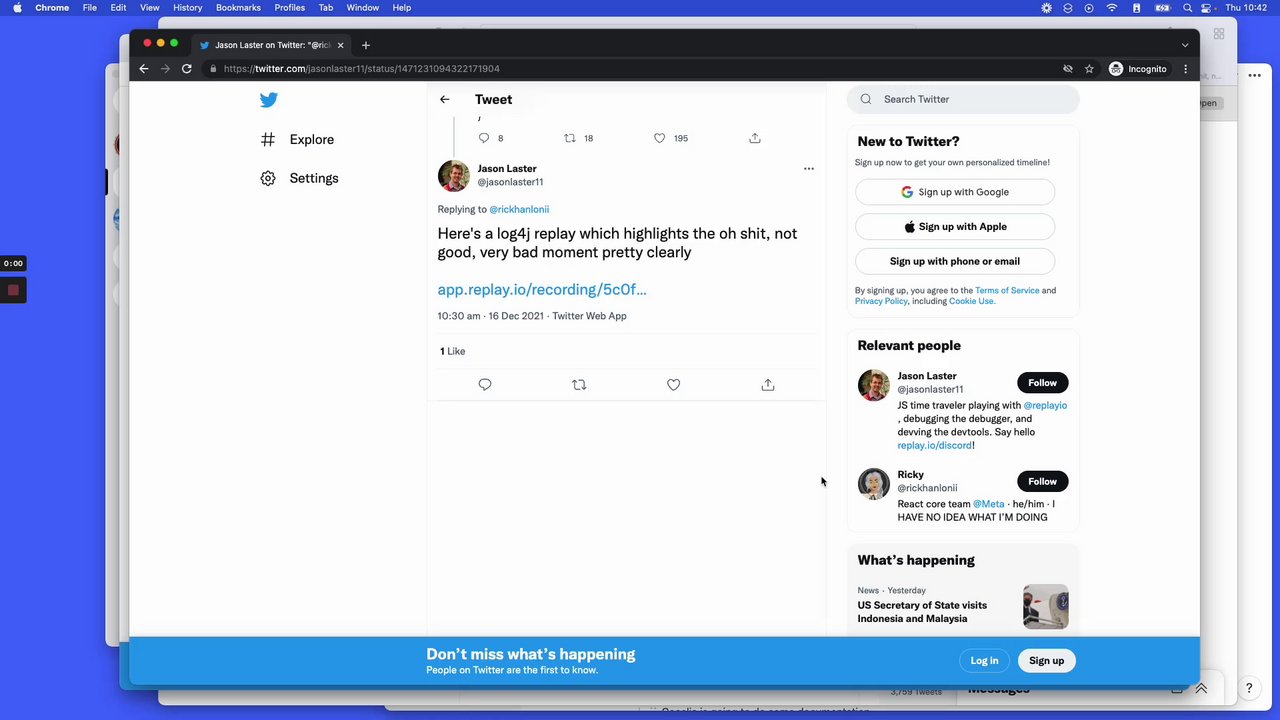1280x720 pixels.
Task: Click the Search Twitter field
Action: (963, 99)
